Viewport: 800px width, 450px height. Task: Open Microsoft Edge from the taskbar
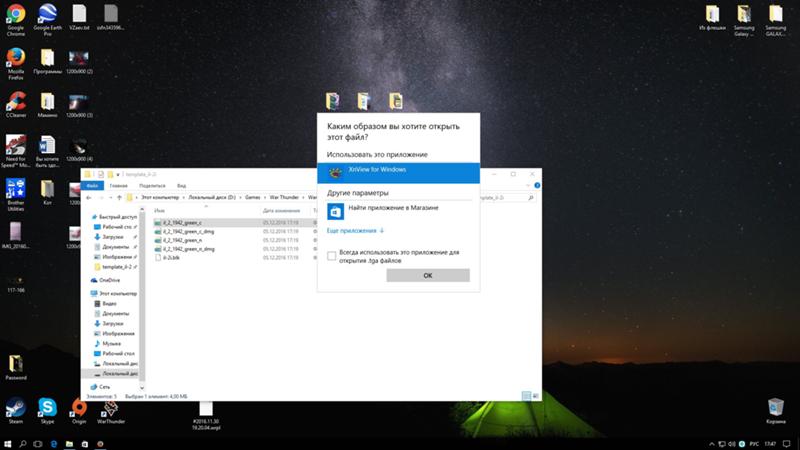pos(54,444)
